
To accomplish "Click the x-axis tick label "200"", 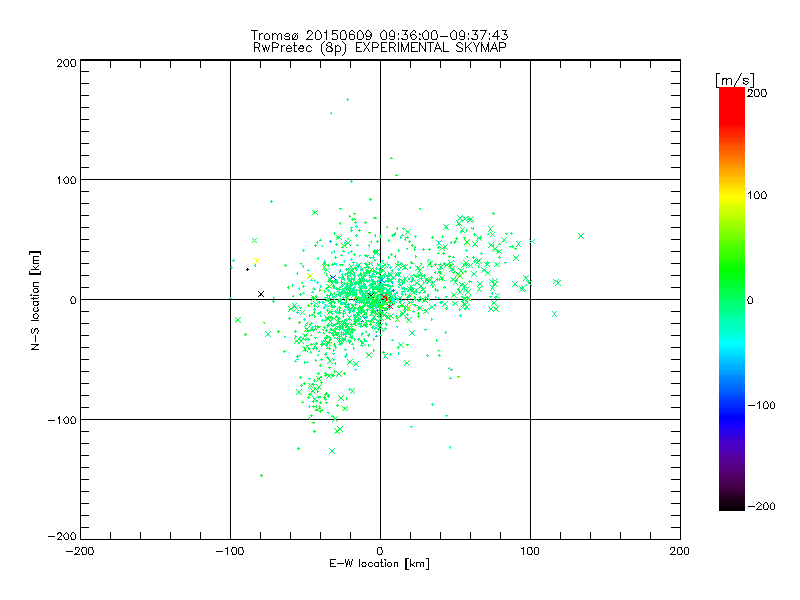I will [680, 551].
